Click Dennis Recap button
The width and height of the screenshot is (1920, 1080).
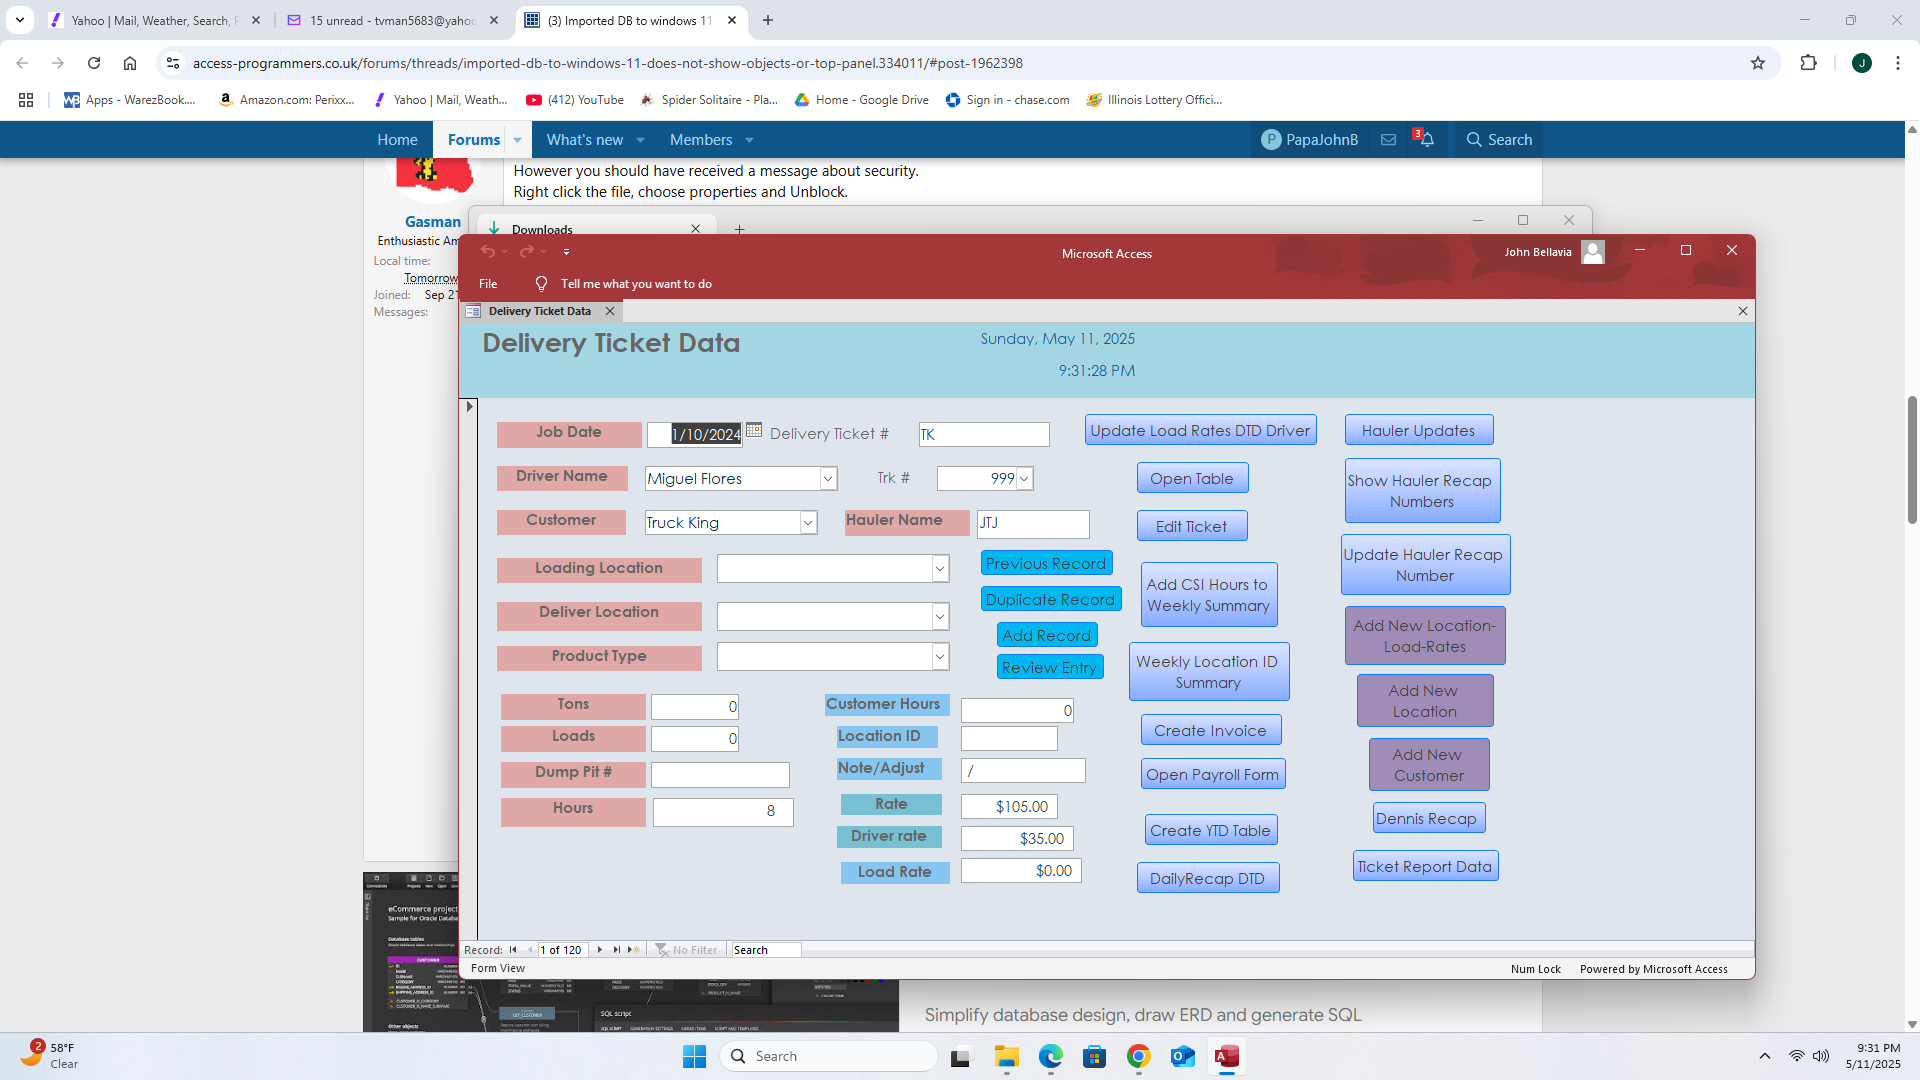[1428, 818]
